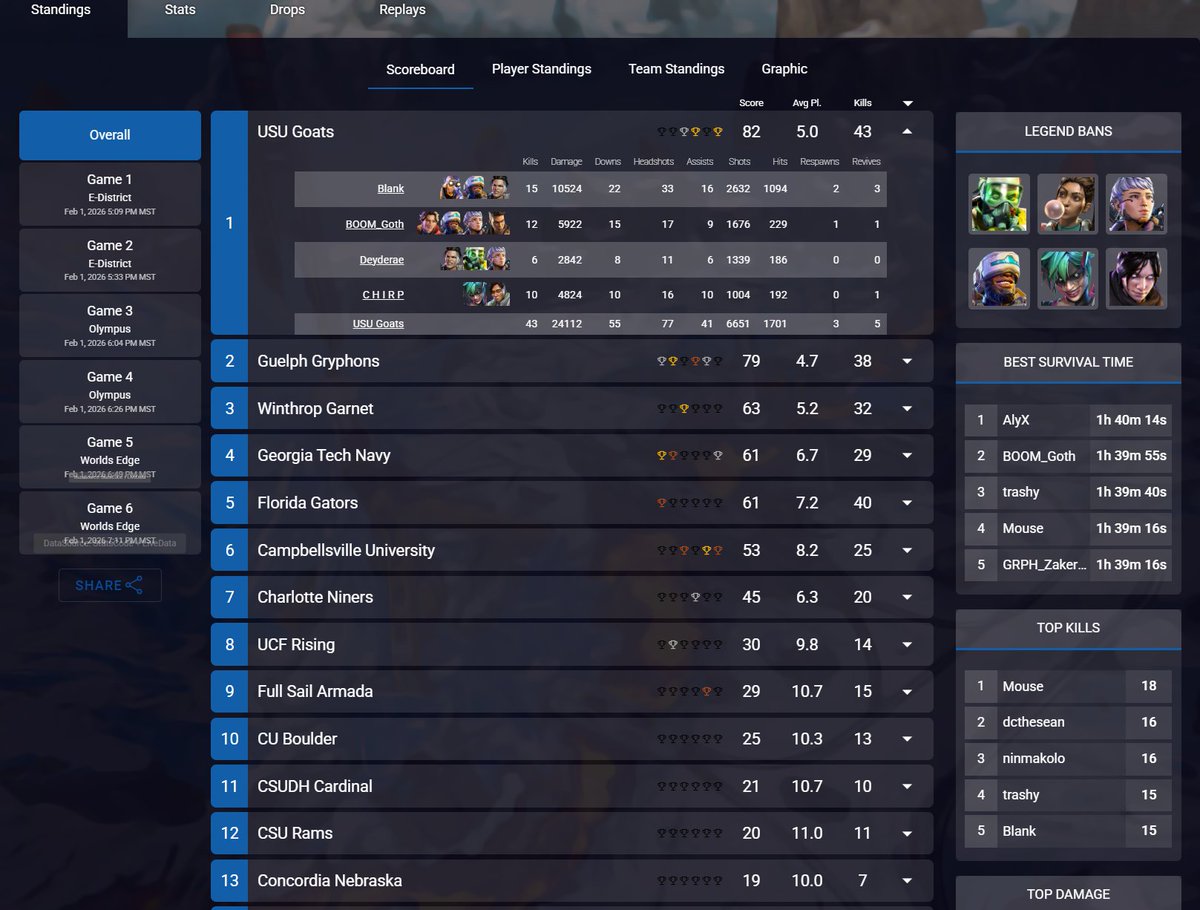Click the USU Goats totals row link
This screenshot has width=1200, height=910.
point(378,323)
